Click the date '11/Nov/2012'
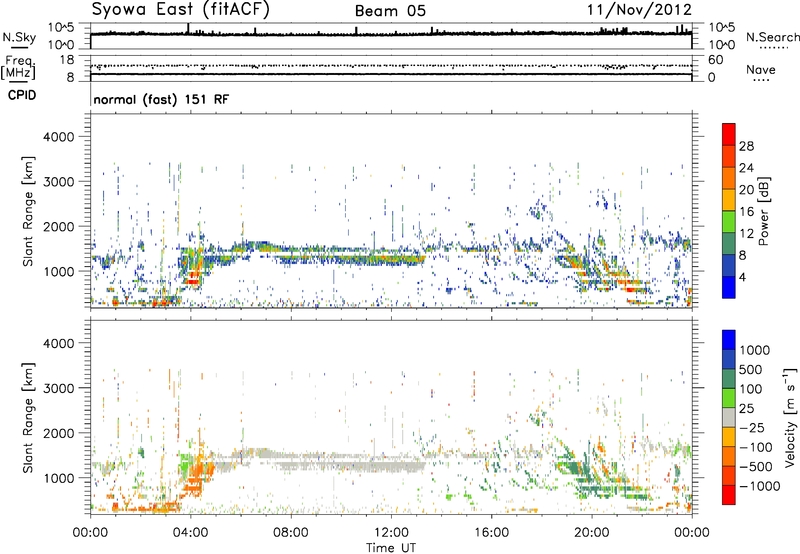 coord(639,10)
